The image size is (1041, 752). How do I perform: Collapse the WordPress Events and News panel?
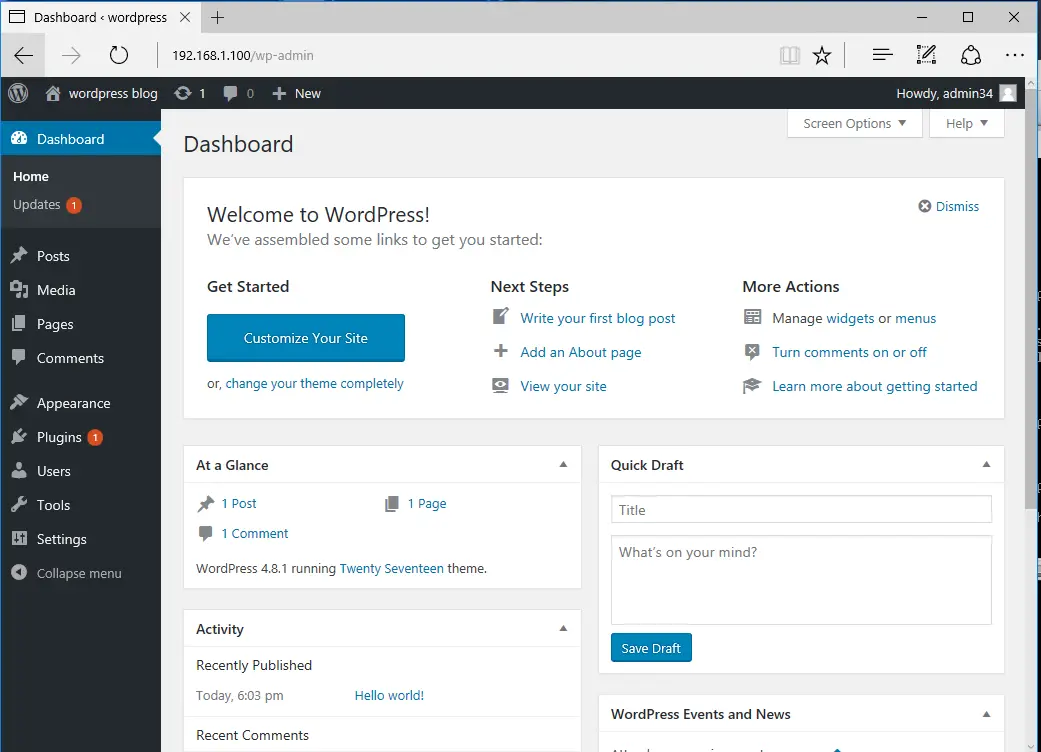[x=986, y=714]
